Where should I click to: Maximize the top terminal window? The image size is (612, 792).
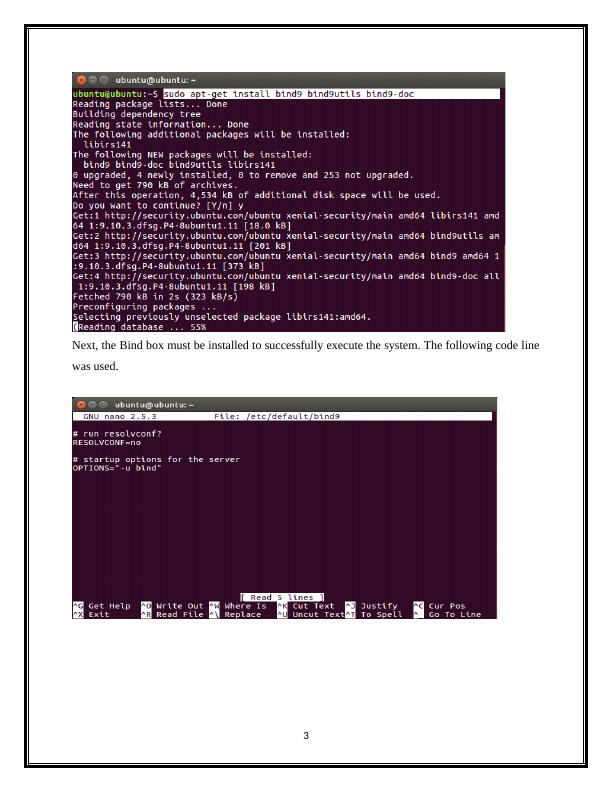[x=104, y=80]
